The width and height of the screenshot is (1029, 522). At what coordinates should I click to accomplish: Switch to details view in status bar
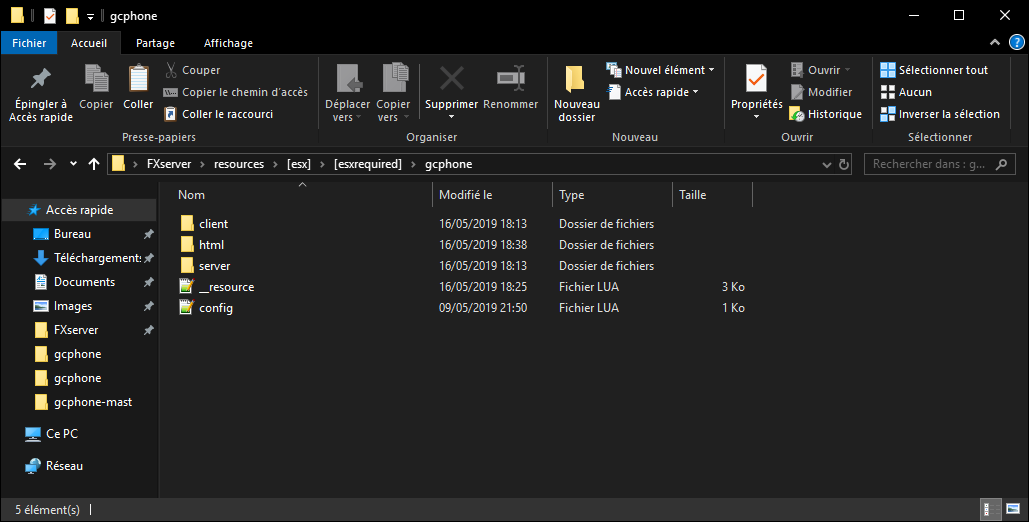[988, 509]
